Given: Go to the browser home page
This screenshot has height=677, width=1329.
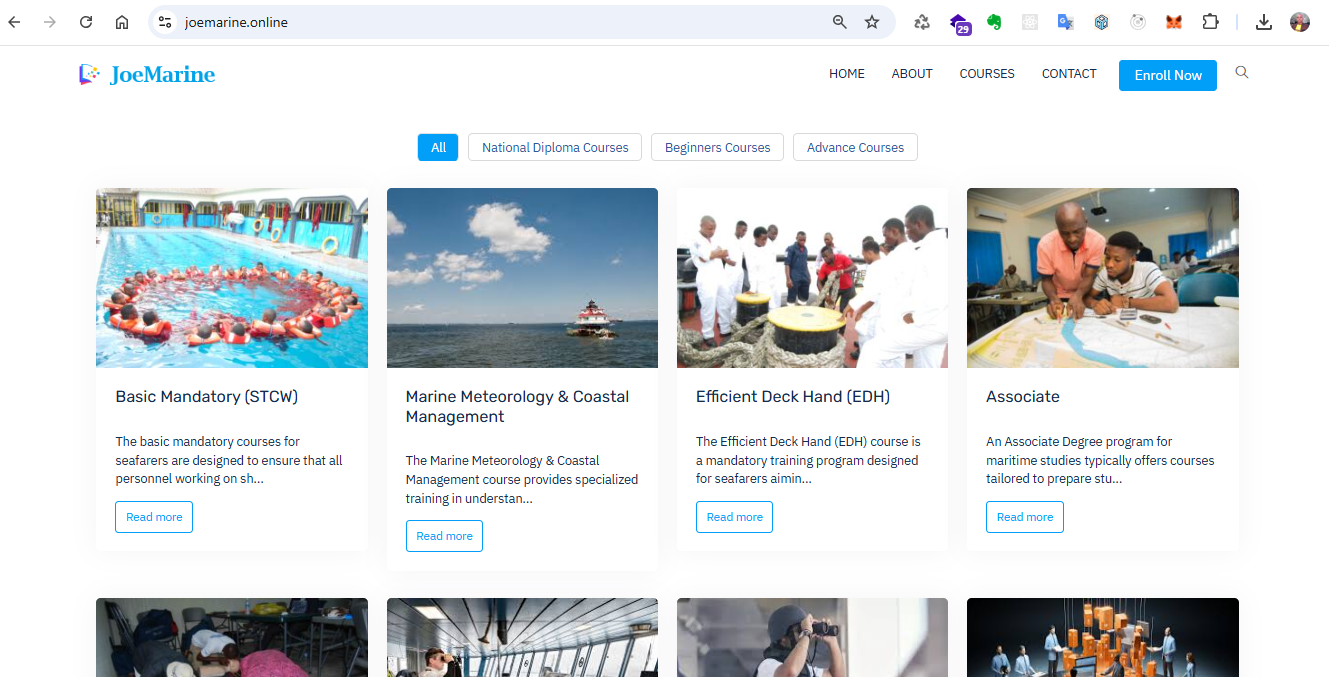Looking at the screenshot, I should pos(122,22).
